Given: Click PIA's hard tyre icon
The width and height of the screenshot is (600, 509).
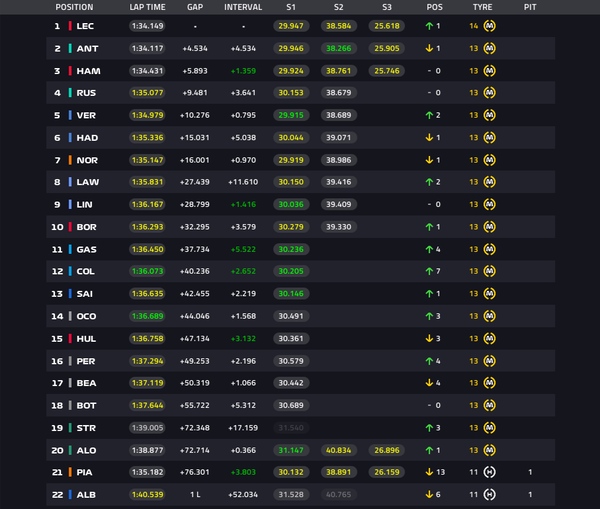Looking at the screenshot, I should (x=489, y=472).
